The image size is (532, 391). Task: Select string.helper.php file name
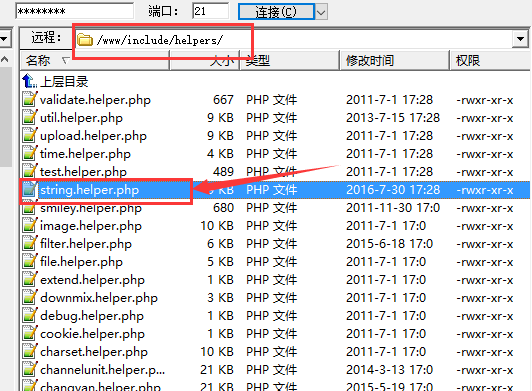tap(90, 190)
